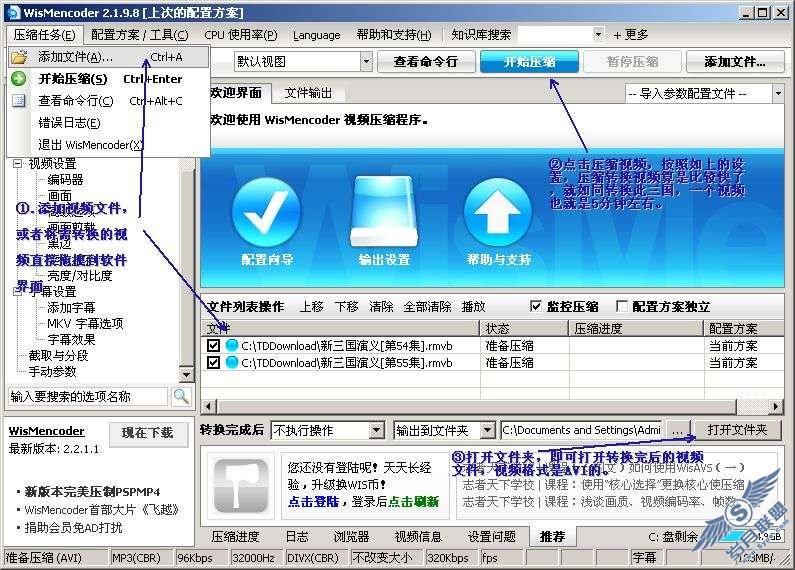Open the WisMencoder link
Image resolution: width=795 pixels, height=570 pixels.
point(46,431)
